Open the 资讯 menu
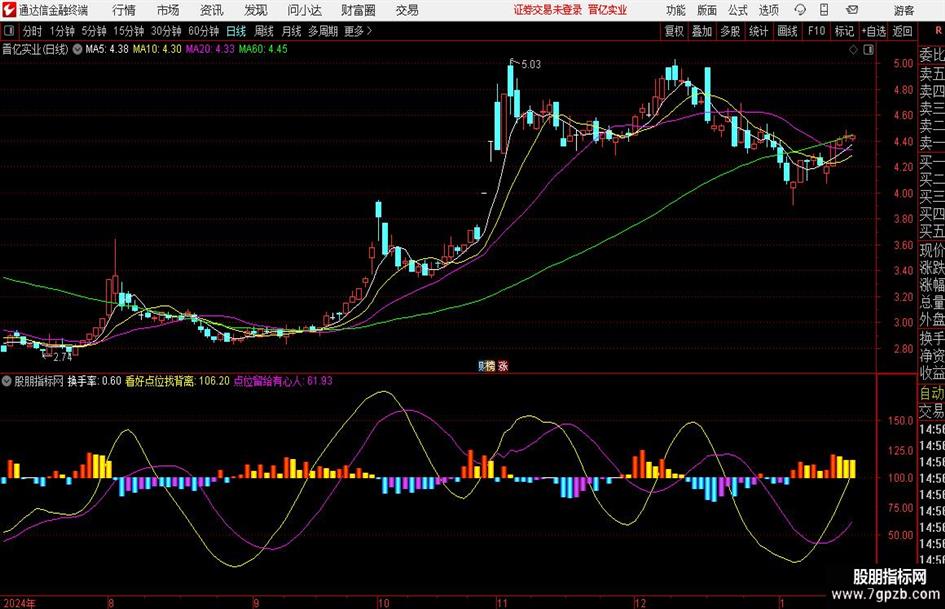Image resolution: width=945 pixels, height=609 pixels. (x=212, y=10)
